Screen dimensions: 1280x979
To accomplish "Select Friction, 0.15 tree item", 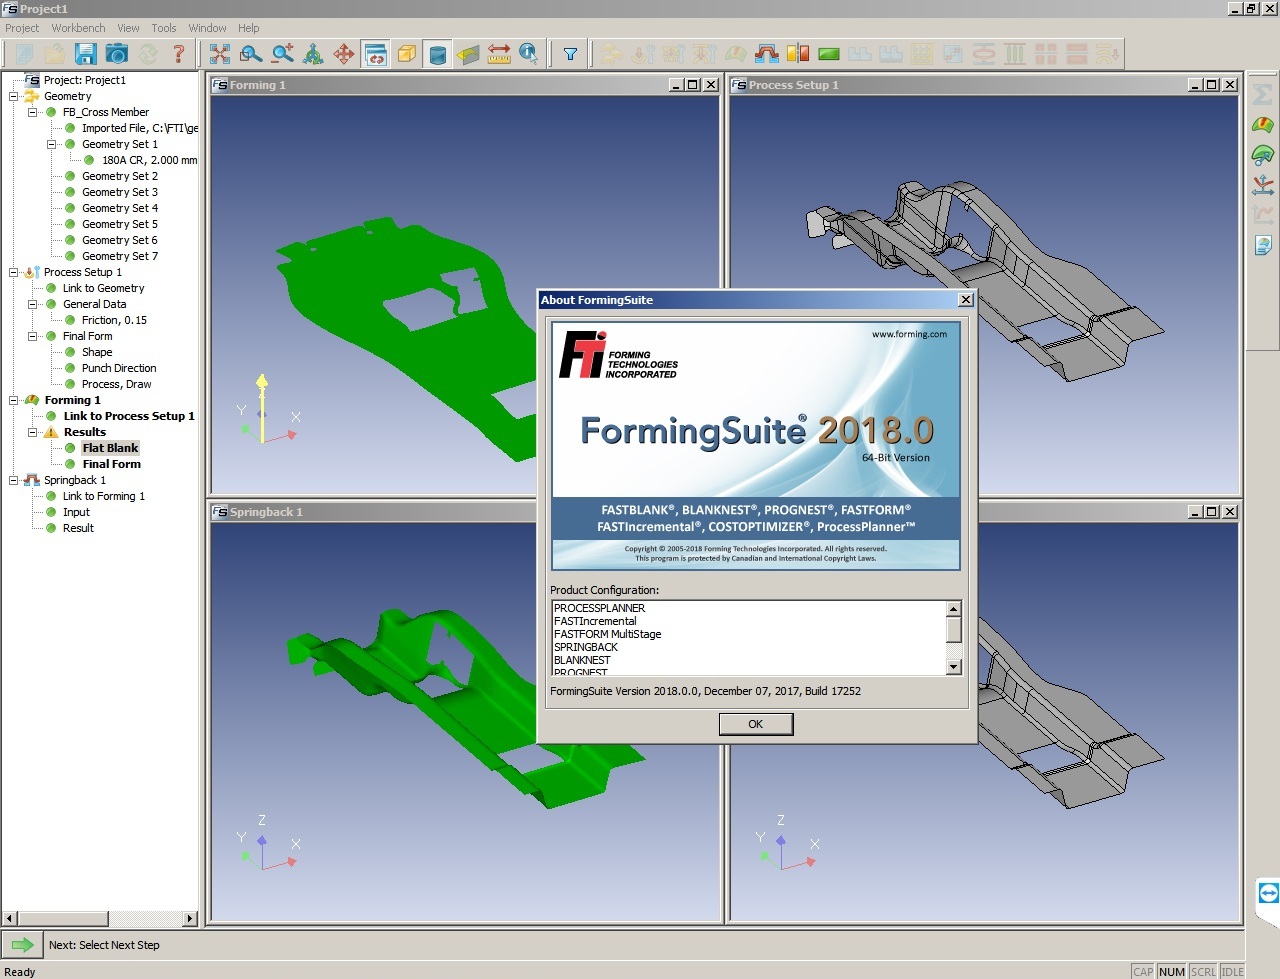I will point(114,320).
